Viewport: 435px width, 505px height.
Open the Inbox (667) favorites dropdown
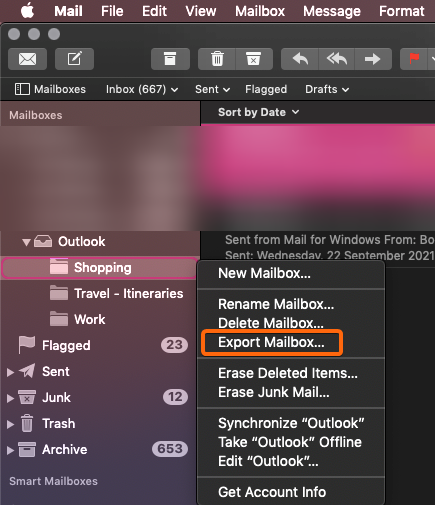142,89
